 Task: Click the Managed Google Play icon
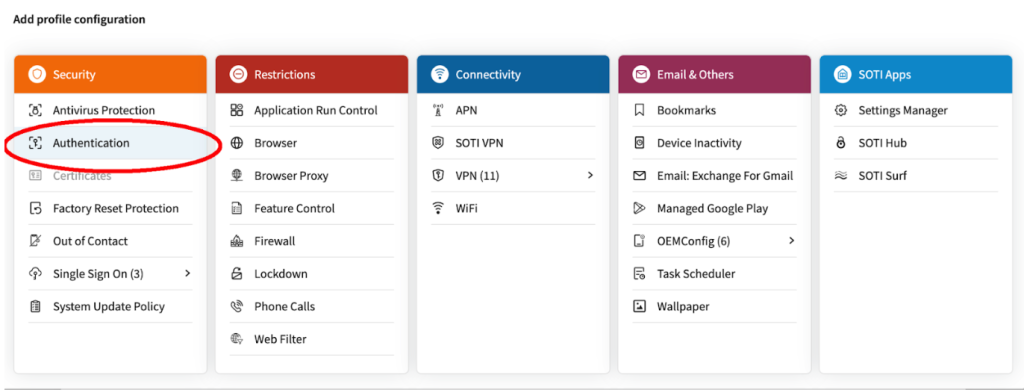[x=639, y=208]
